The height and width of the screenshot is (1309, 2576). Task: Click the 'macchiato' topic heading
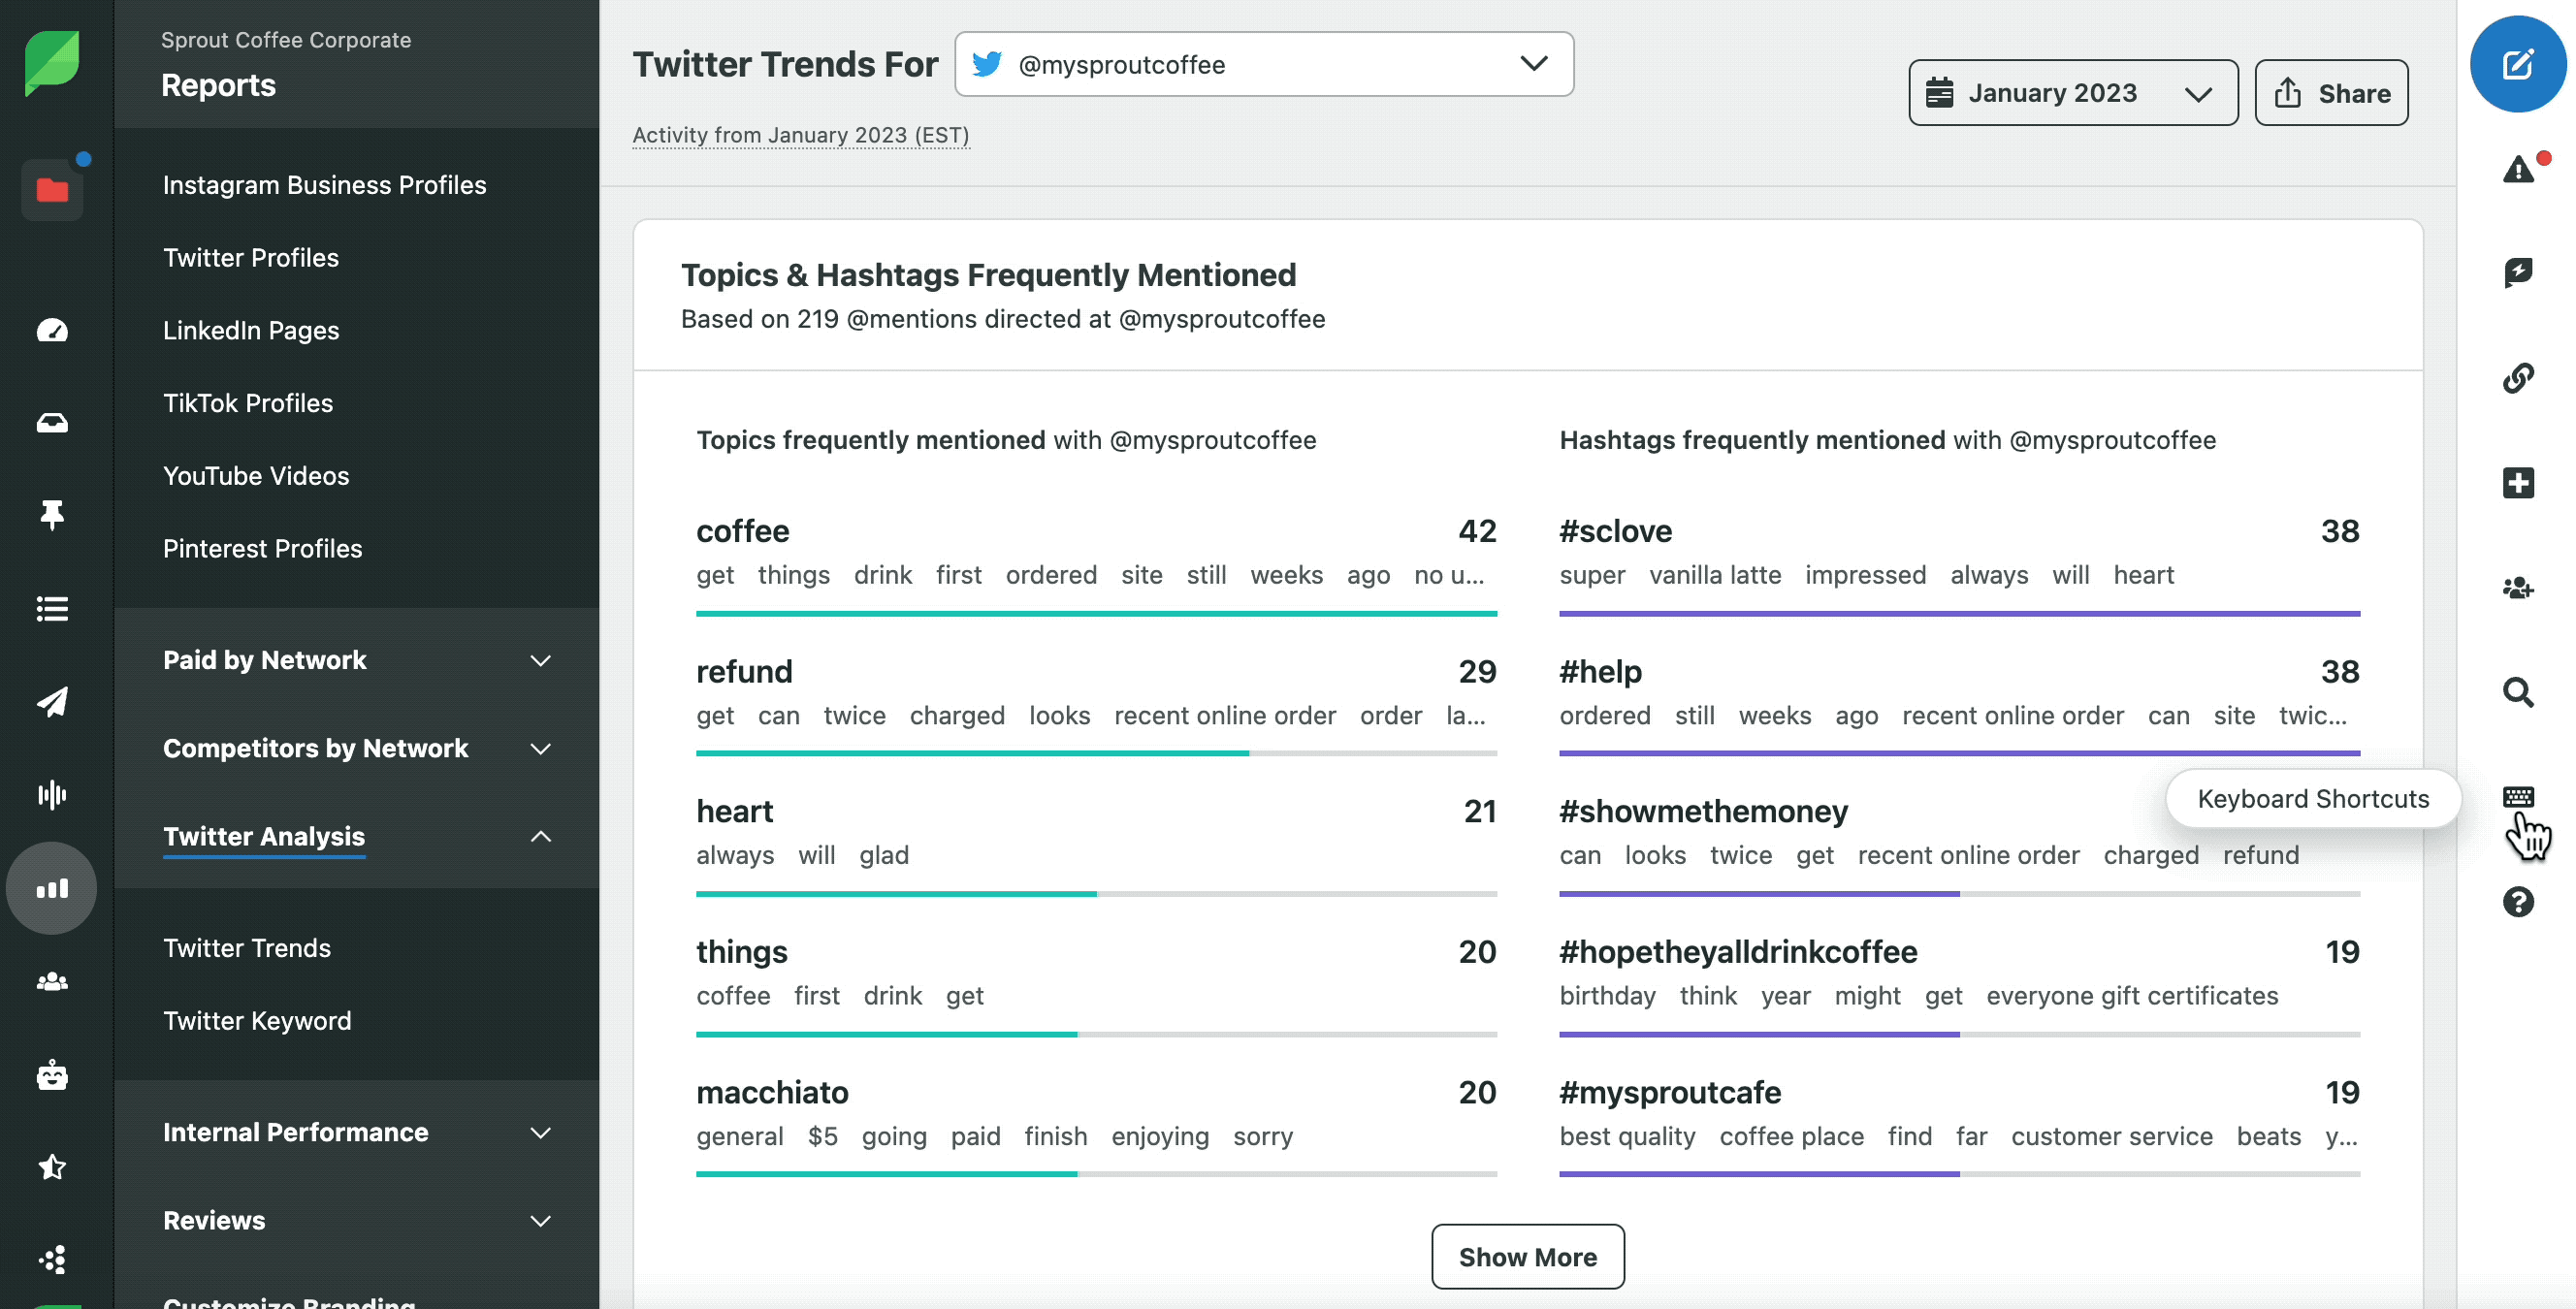pyautogui.click(x=772, y=1093)
